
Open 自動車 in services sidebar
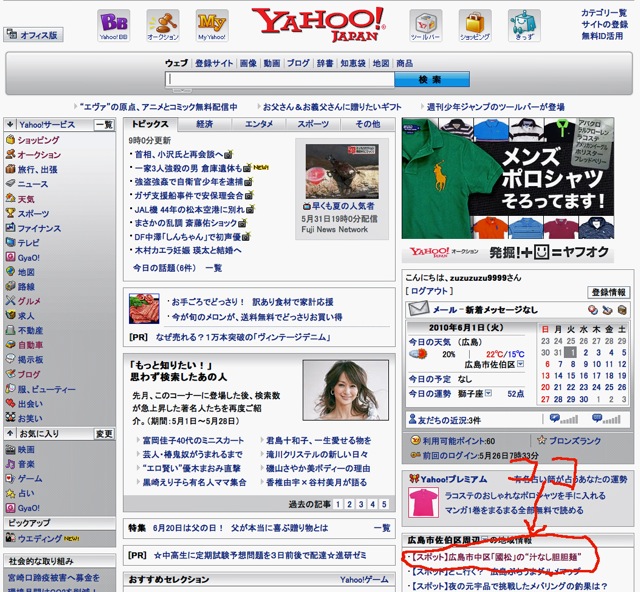[x=30, y=345]
